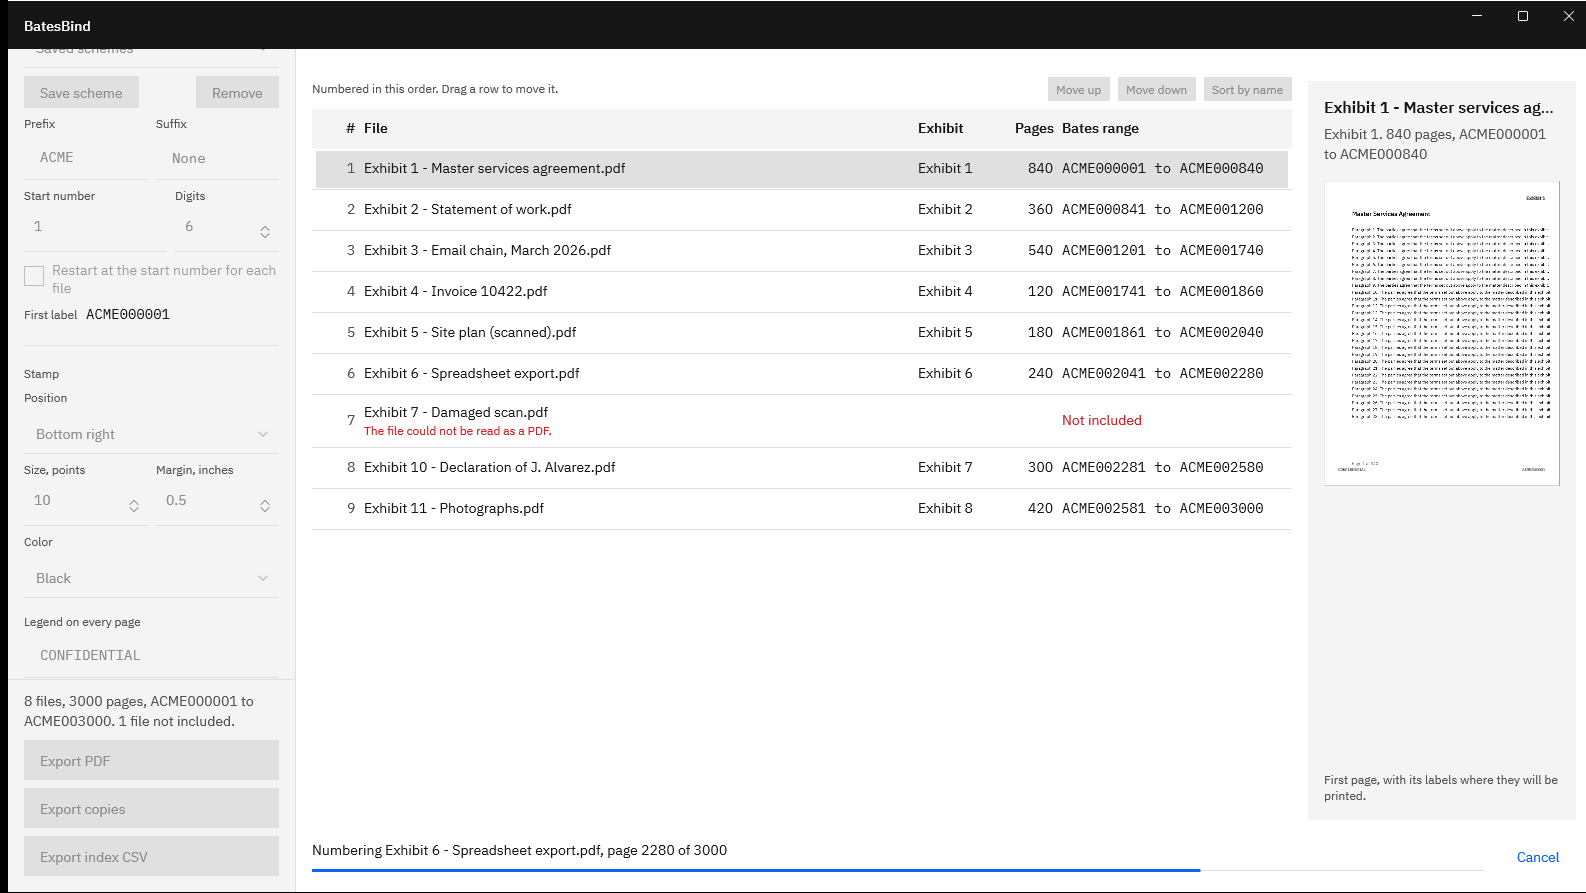Viewport: 1586px width, 893px height.
Task: Click the File column header
Action: 376,128
